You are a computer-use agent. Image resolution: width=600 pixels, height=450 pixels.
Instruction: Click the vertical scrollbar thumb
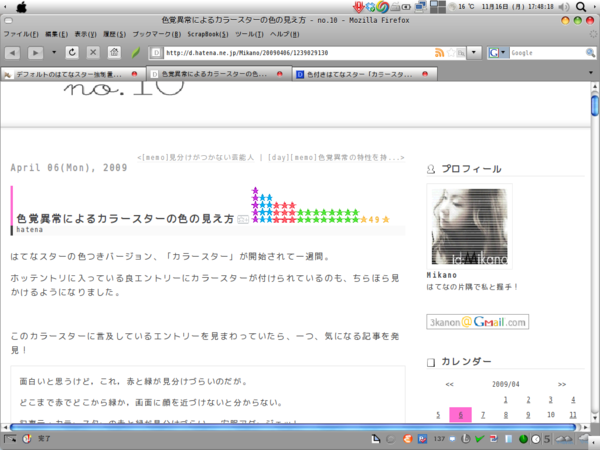[595, 106]
